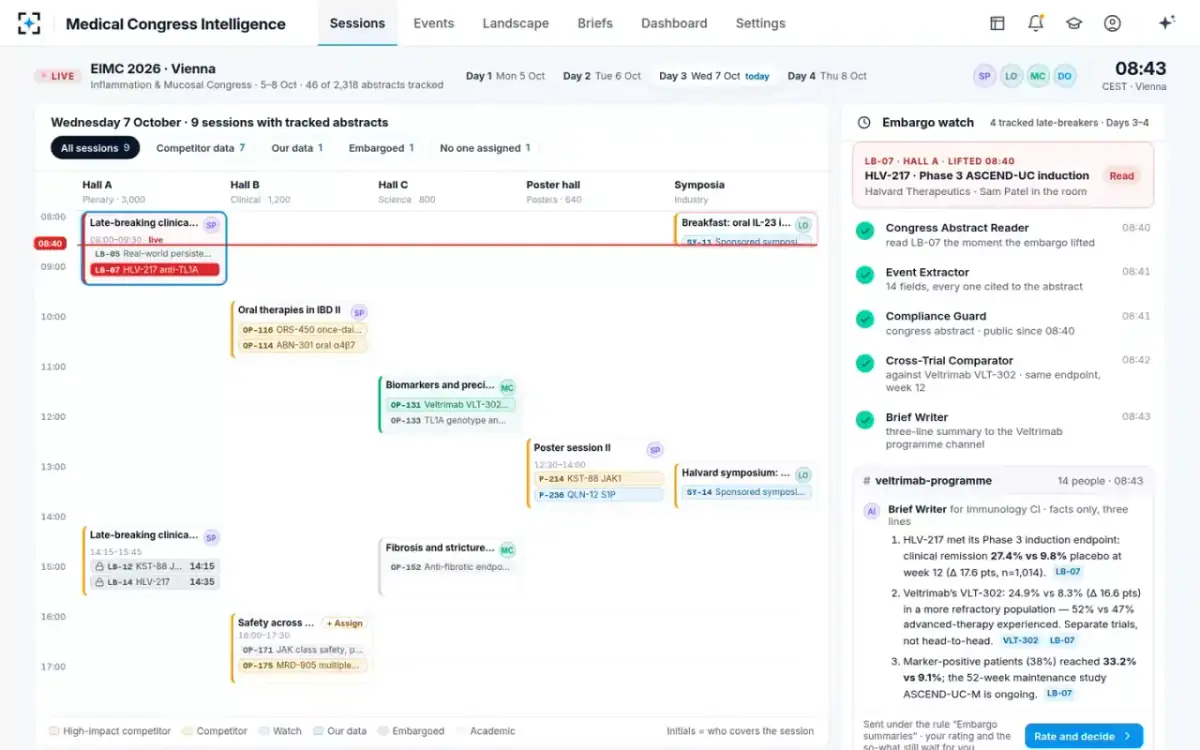This screenshot has width=1200, height=750.
Task: Open the Dashboard tab
Action: [x=674, y=23]
